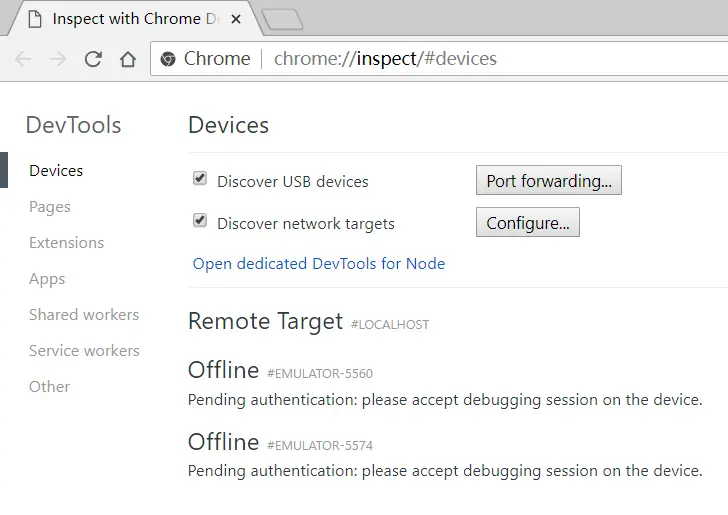Open a new tab

click(282, 19)
